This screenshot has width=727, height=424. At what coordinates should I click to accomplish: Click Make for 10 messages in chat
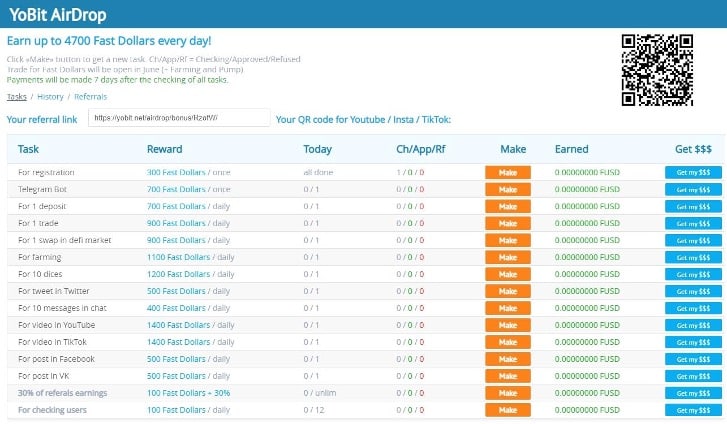(x=508, y=308)
